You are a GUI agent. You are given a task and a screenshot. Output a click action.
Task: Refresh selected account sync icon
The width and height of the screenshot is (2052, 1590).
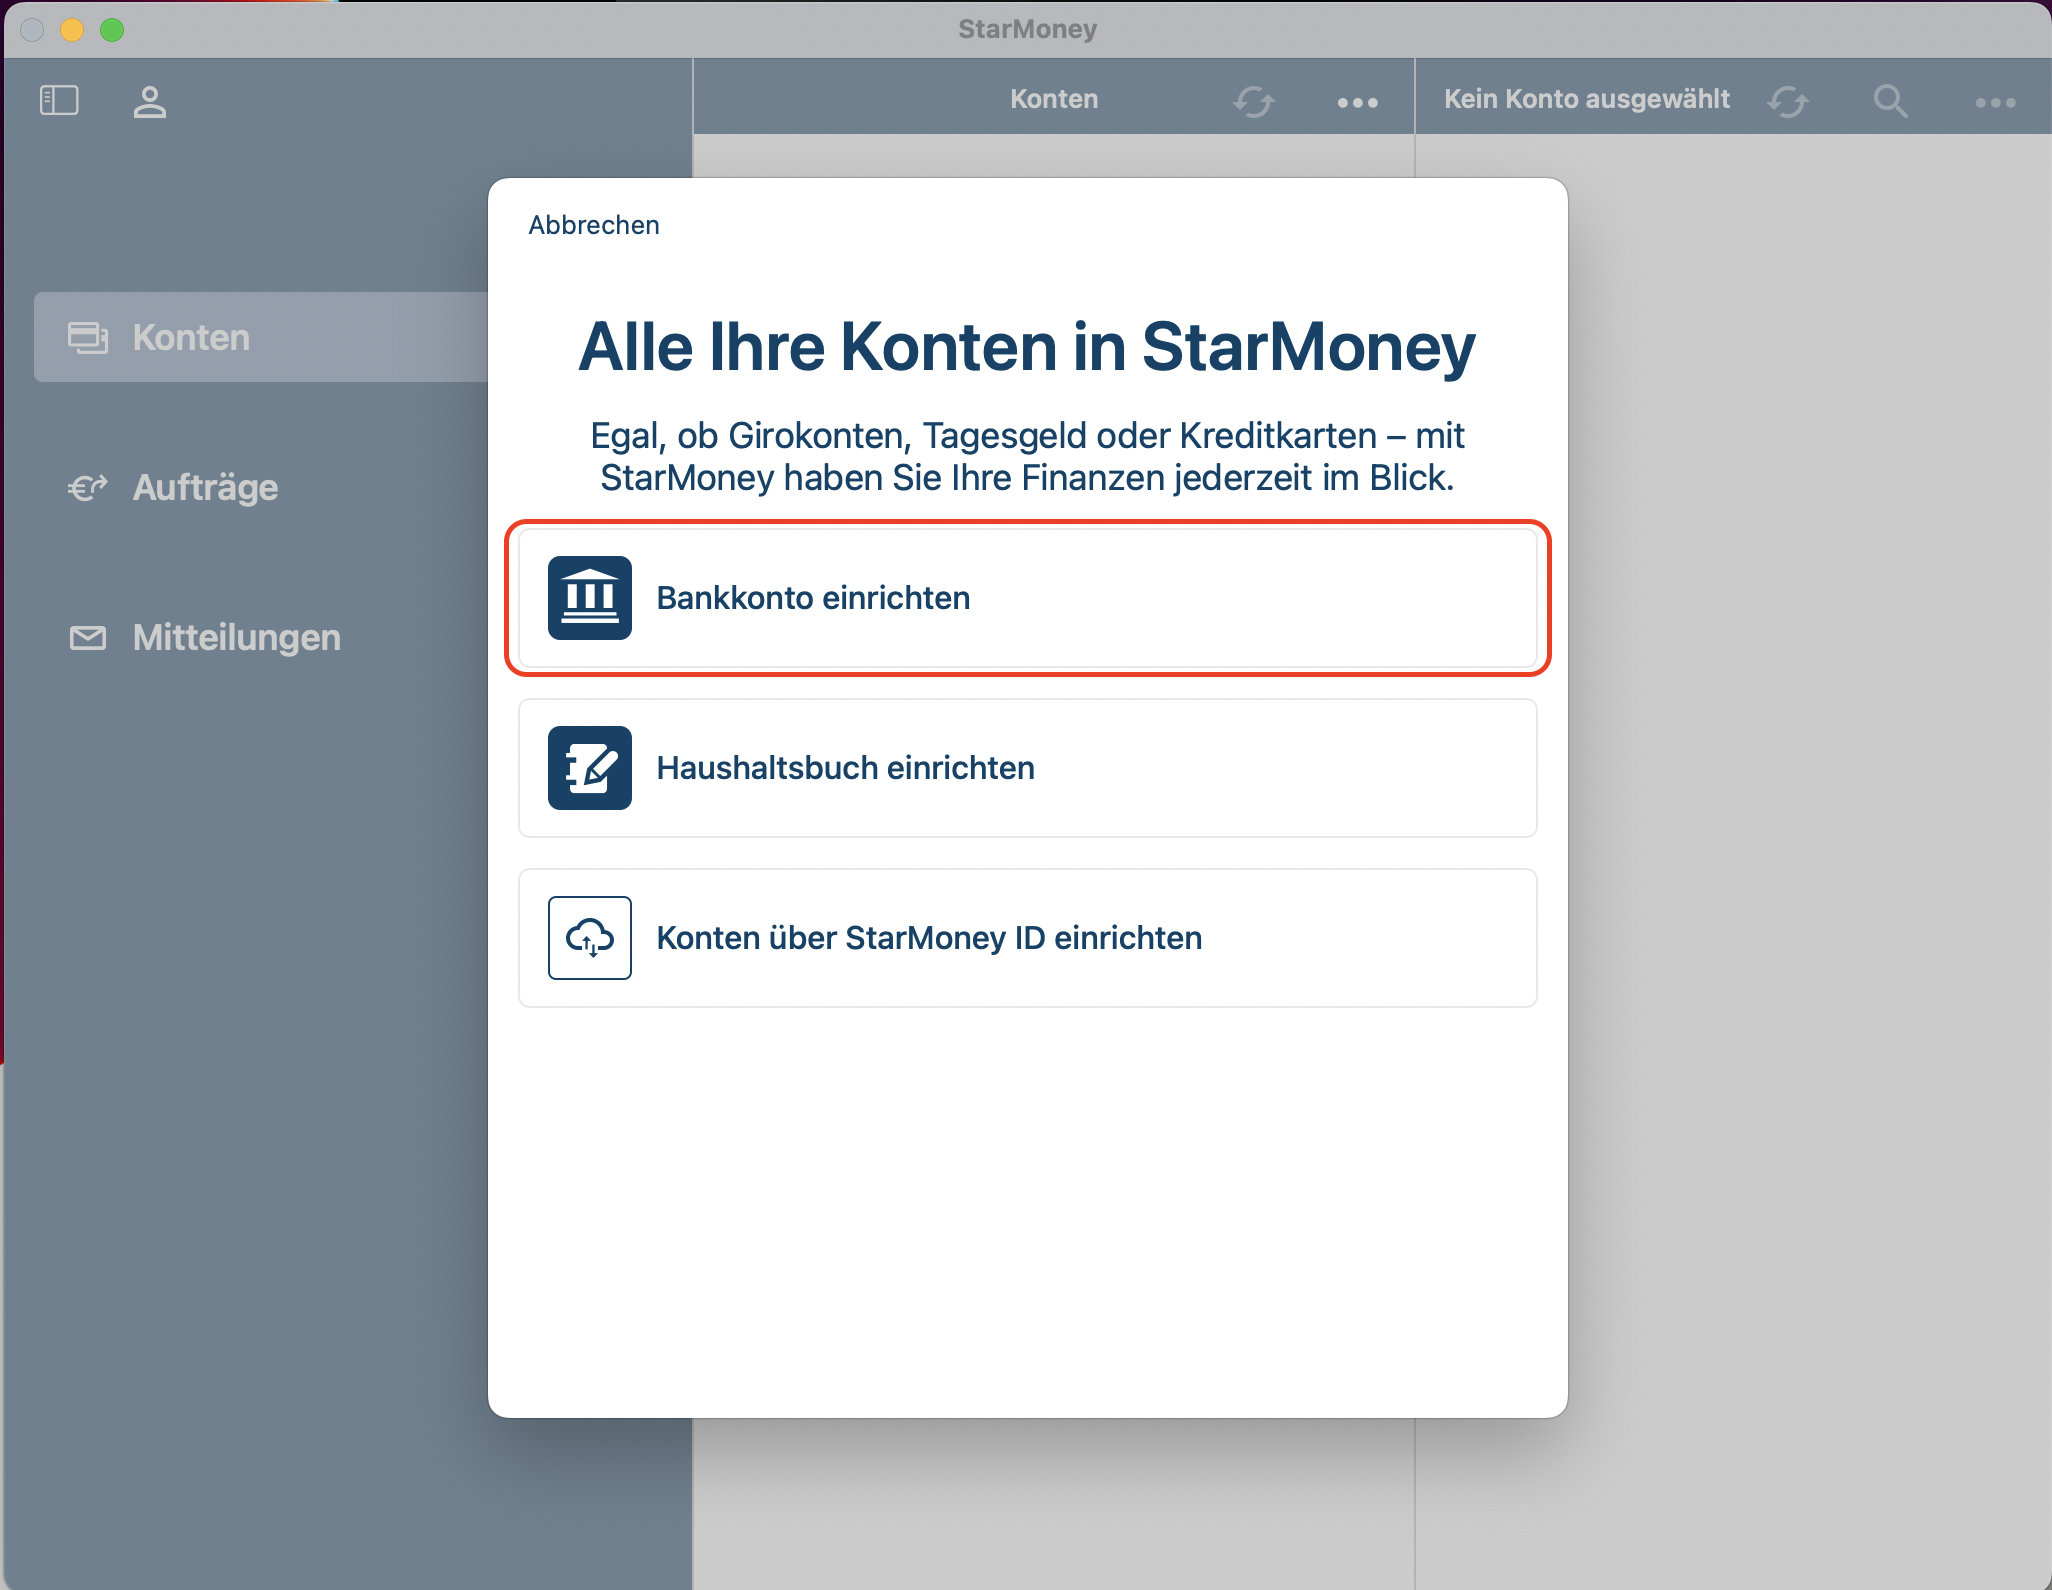(x=1788, y=101)
